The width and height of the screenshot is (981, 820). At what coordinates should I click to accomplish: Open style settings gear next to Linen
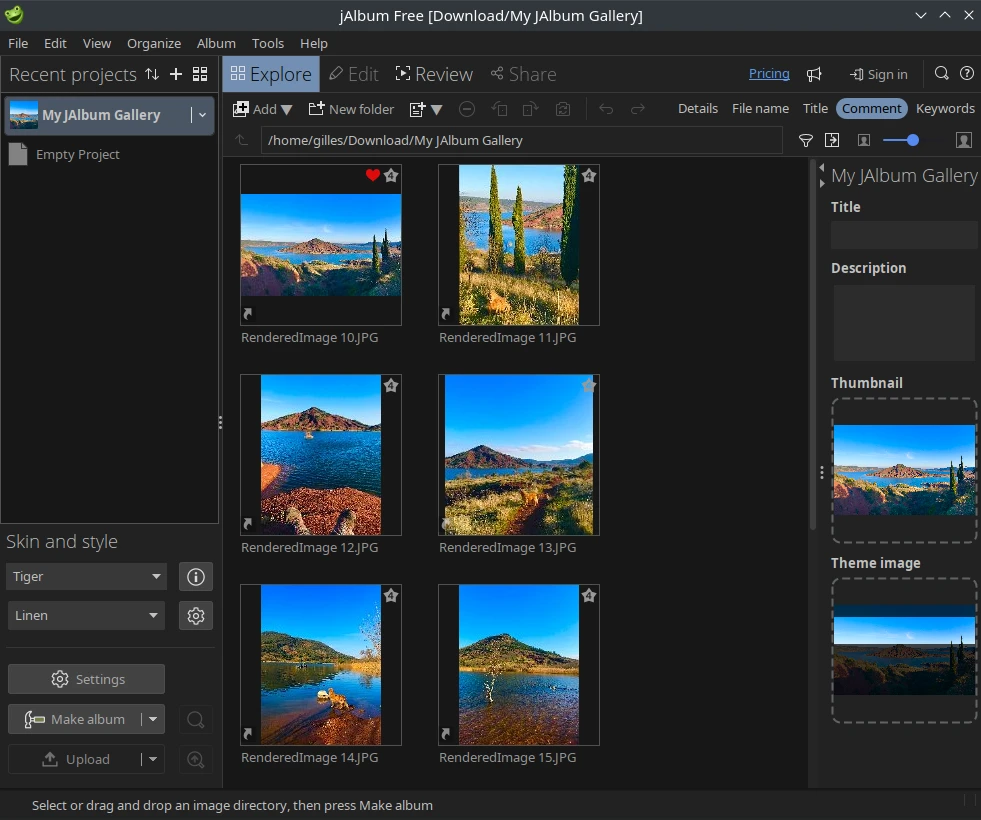(196, 616)
